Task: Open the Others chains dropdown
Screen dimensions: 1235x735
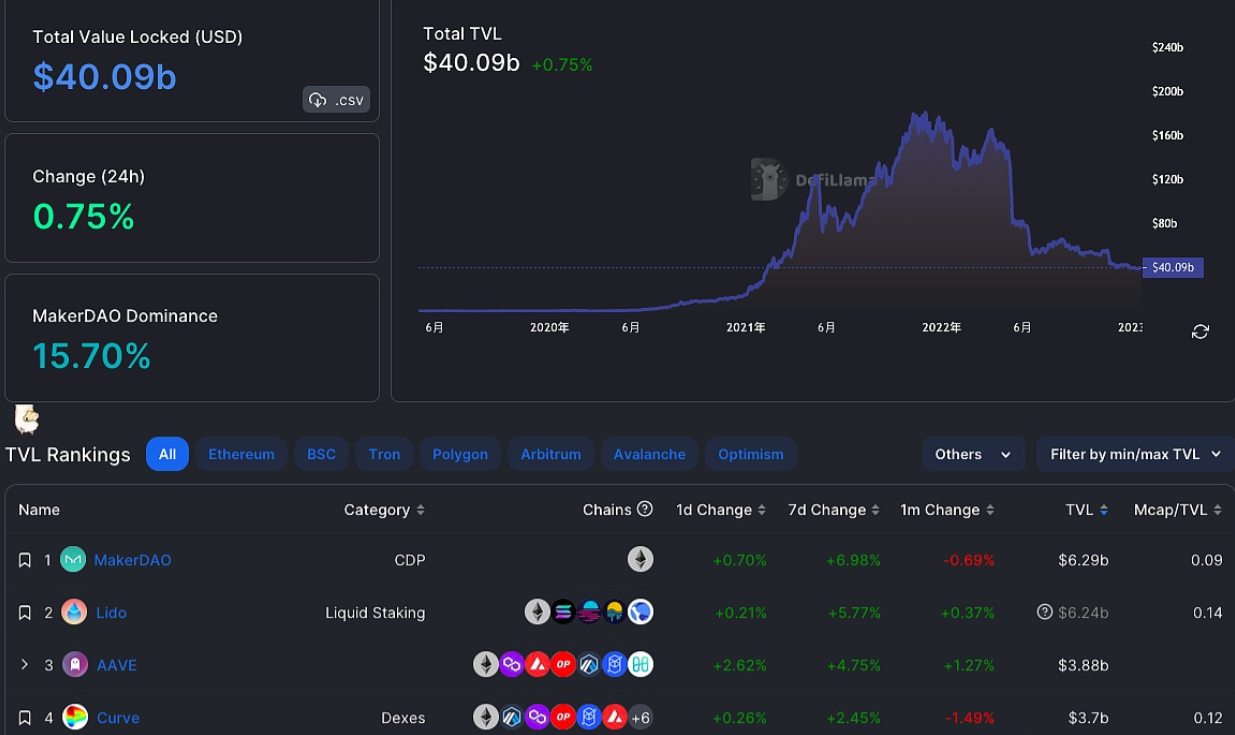Action: click(x=973, y=454)
